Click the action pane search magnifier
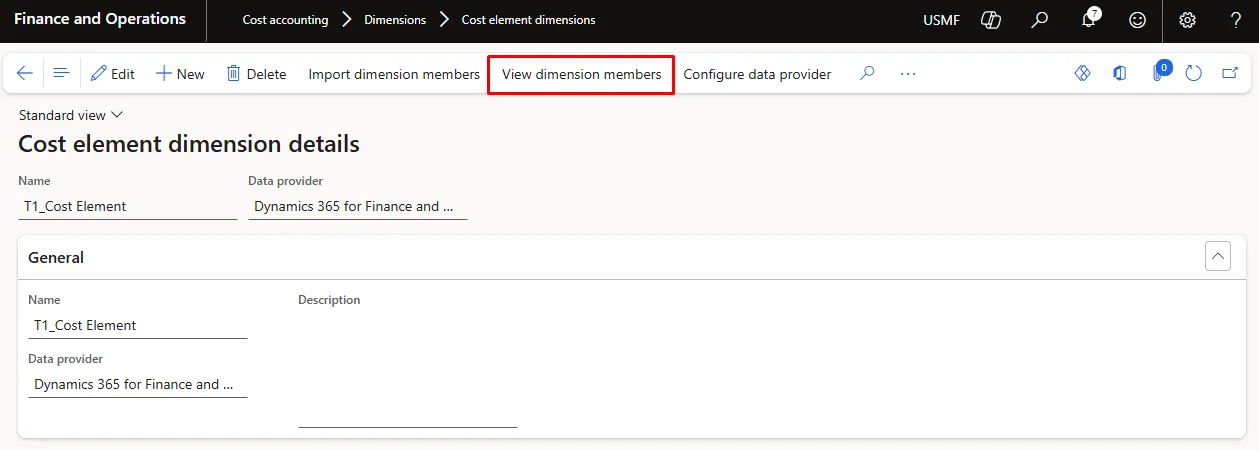This screenshot has height=450, width=1259. click(x=867, y=73)
